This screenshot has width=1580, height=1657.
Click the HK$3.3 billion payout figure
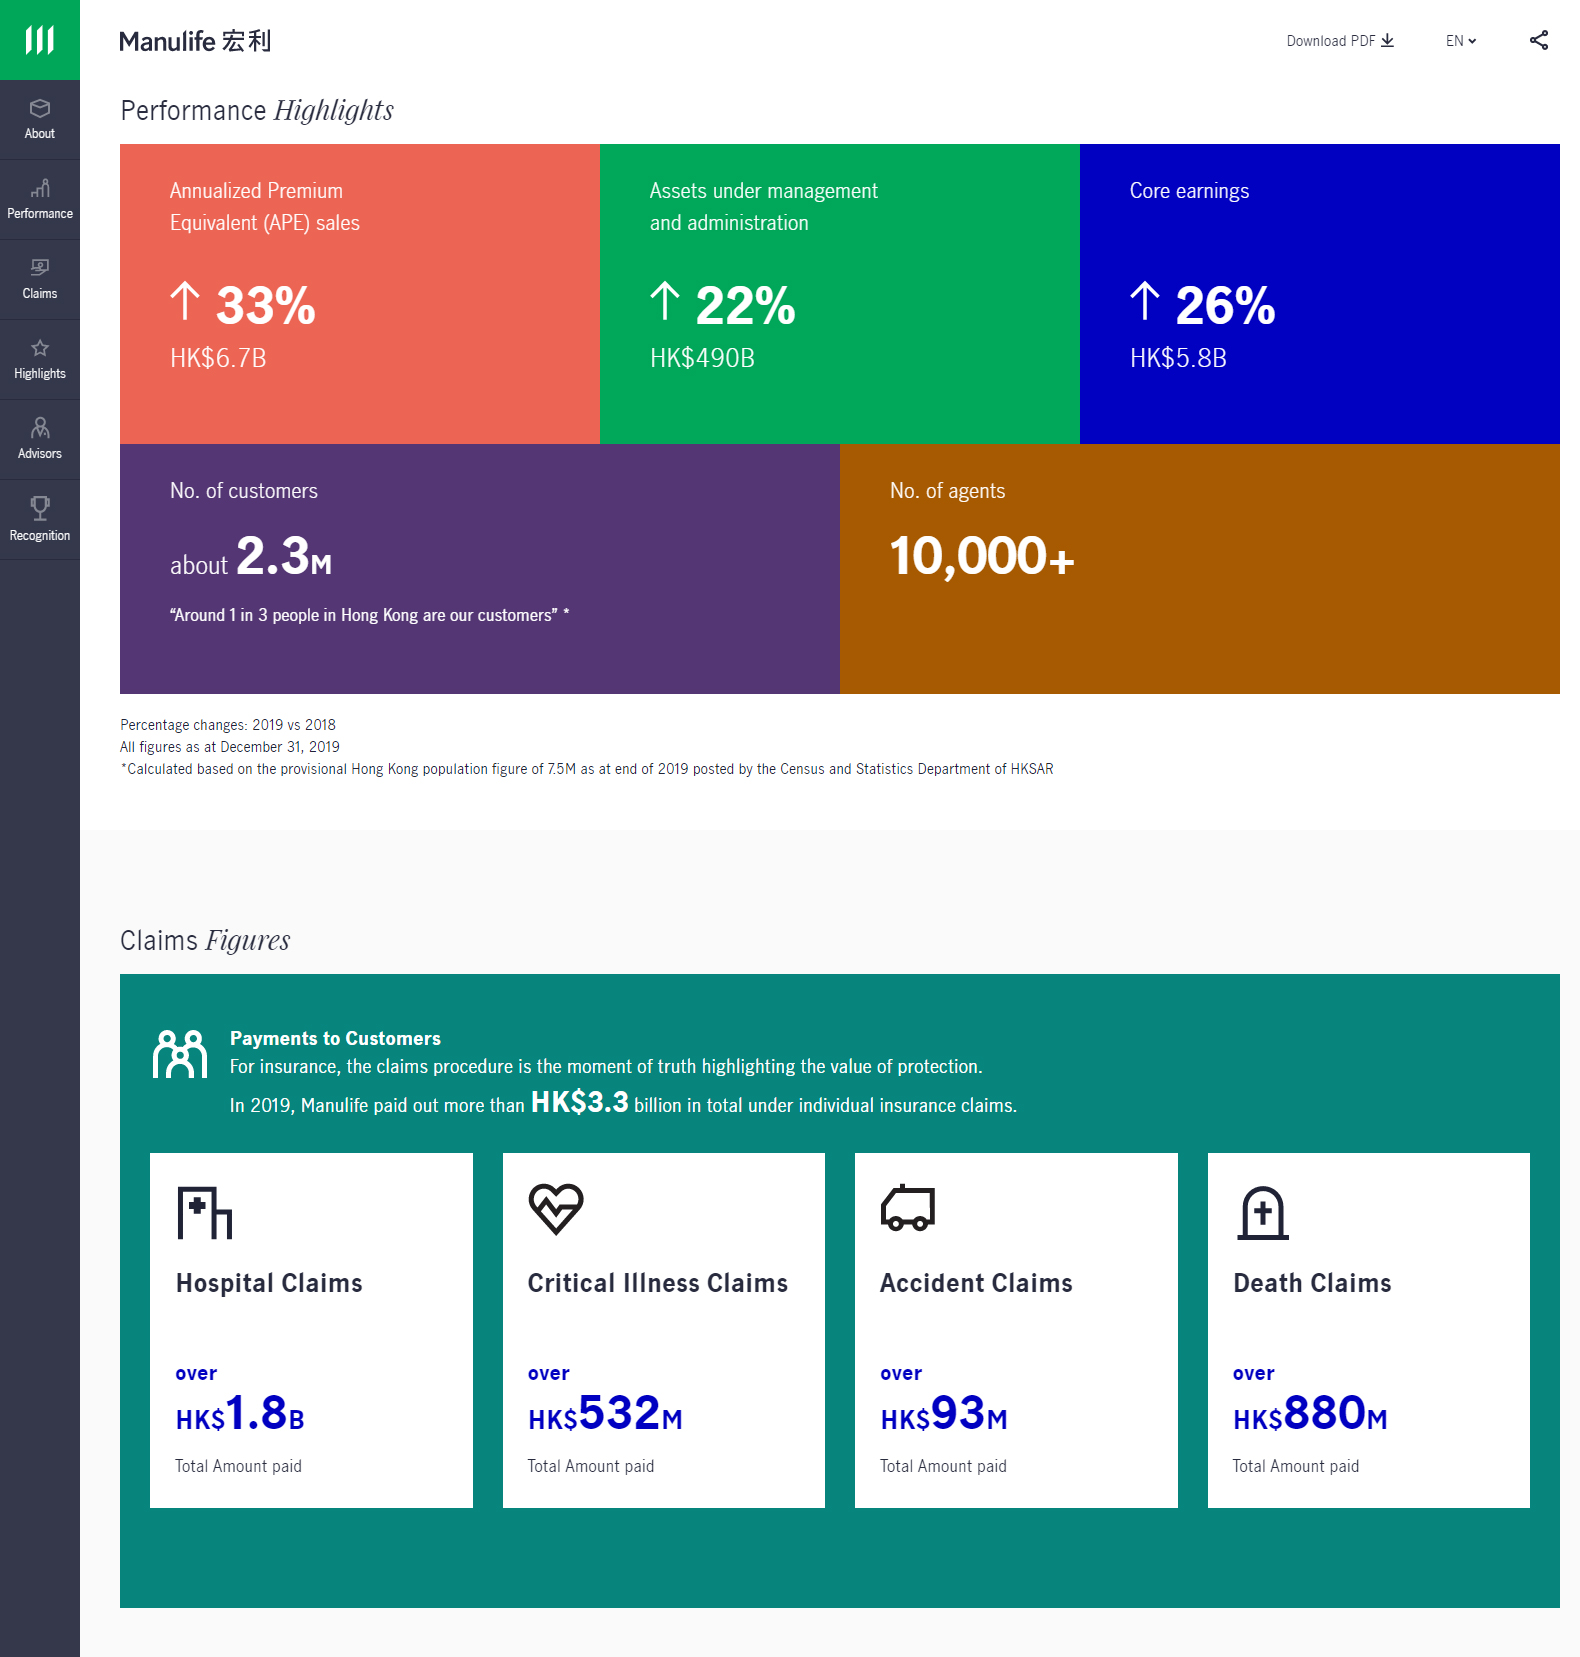580,1102
